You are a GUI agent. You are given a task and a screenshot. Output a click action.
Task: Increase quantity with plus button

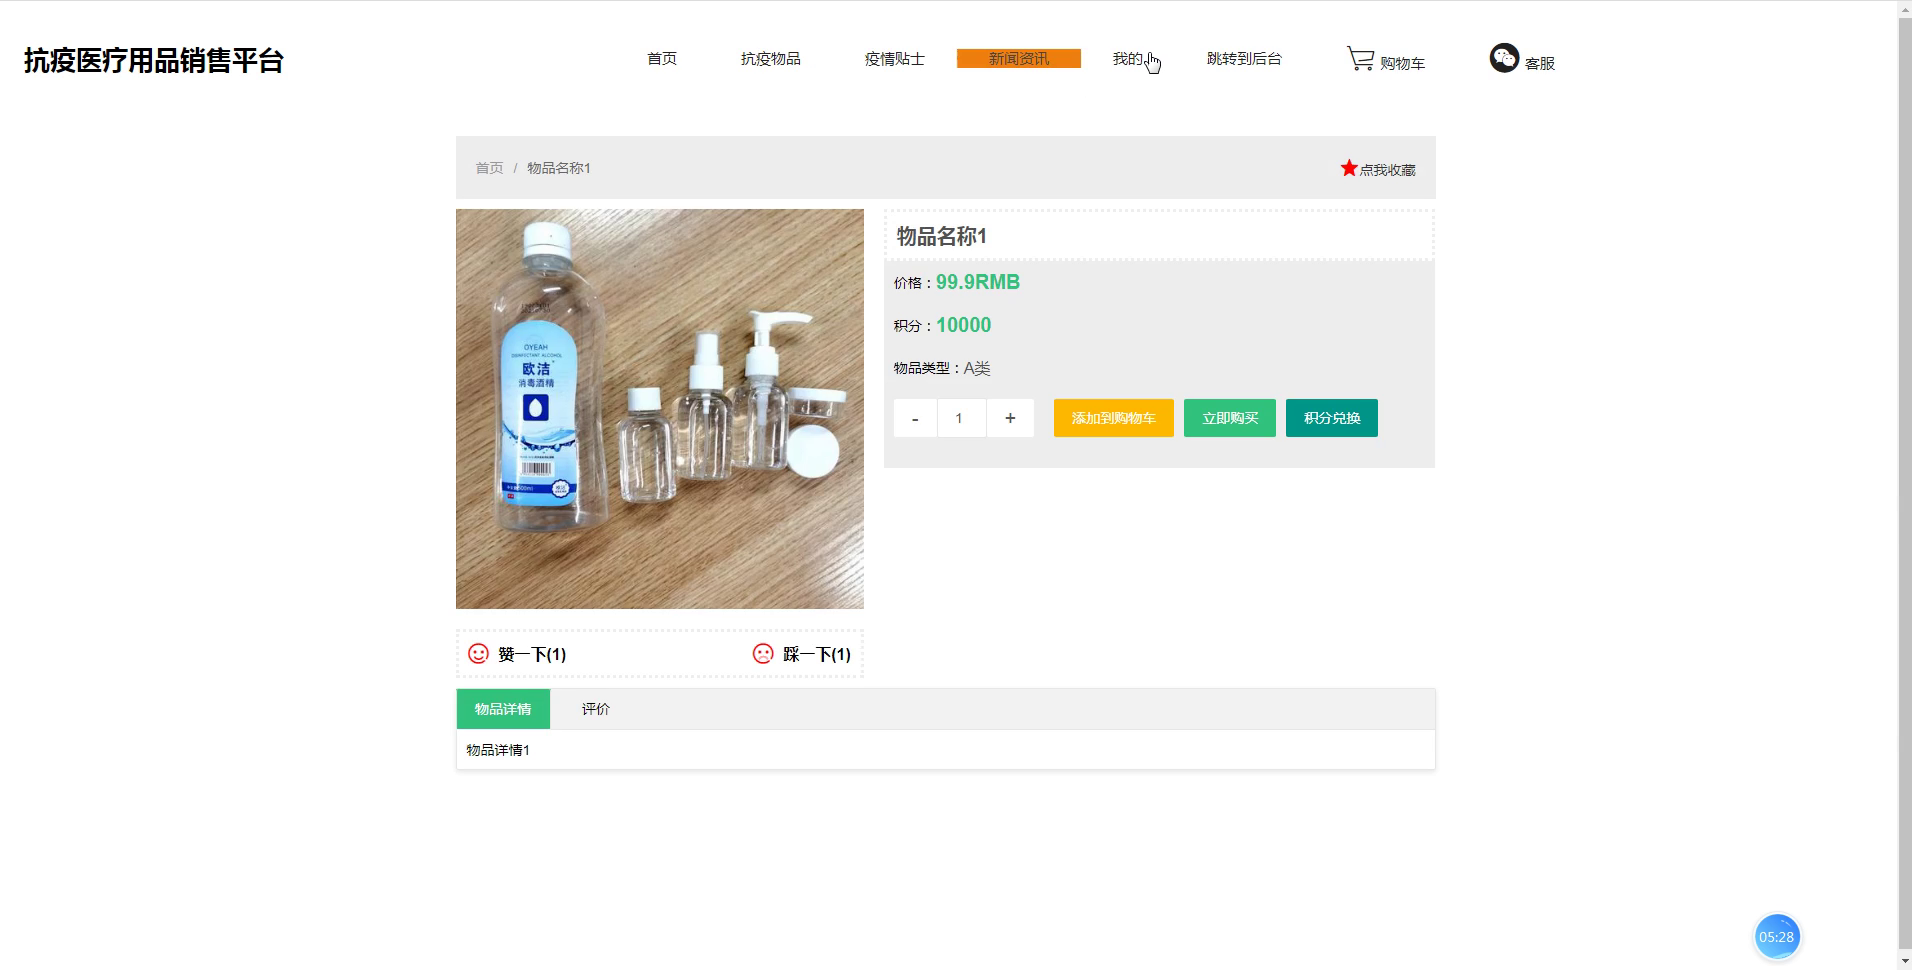point(1010,418)
